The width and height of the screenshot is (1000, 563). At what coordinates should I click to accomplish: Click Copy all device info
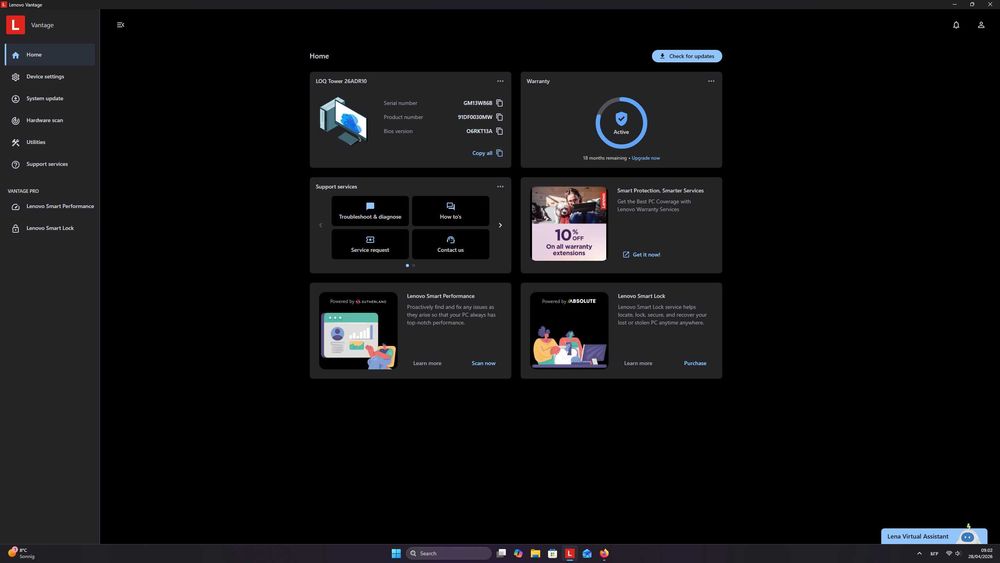(x=487, y=153)
